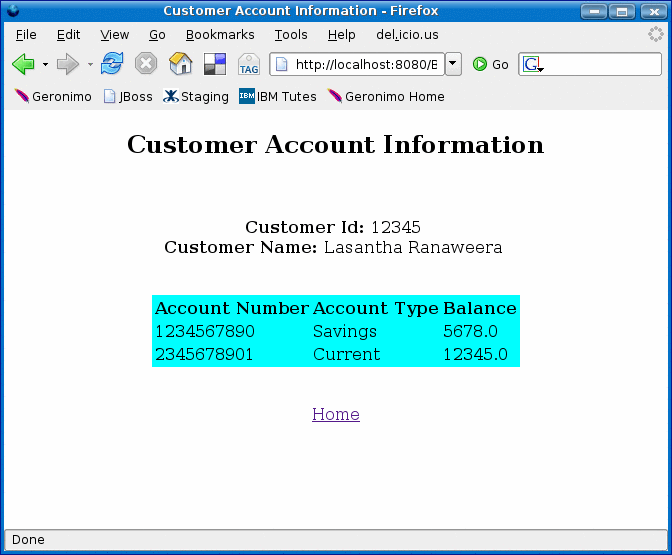Image resolution: width=672 pixels, height=555 pixels.
Task: Open the Bookmarks menu
Action: click(x=220, y=35)
